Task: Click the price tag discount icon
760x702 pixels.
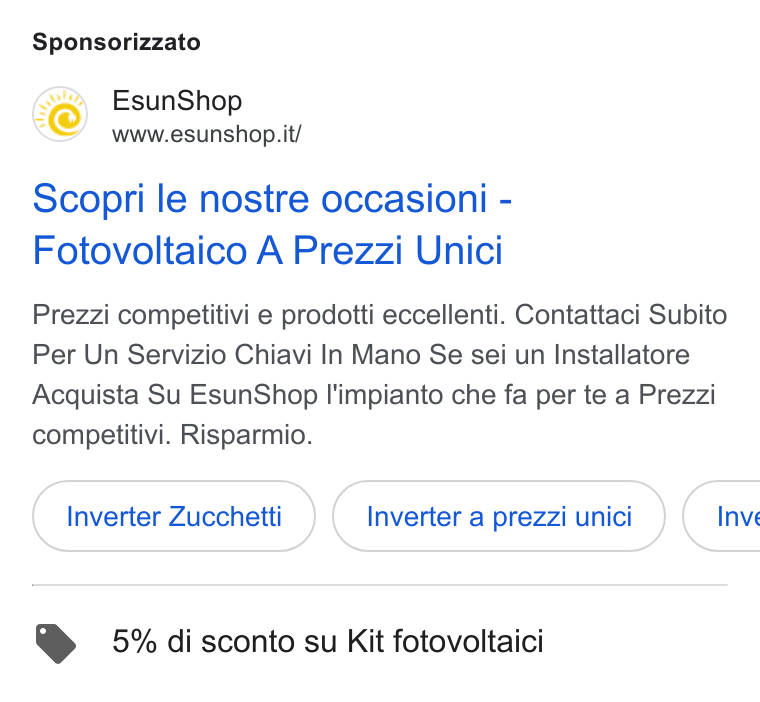Action: click(56, 643)
